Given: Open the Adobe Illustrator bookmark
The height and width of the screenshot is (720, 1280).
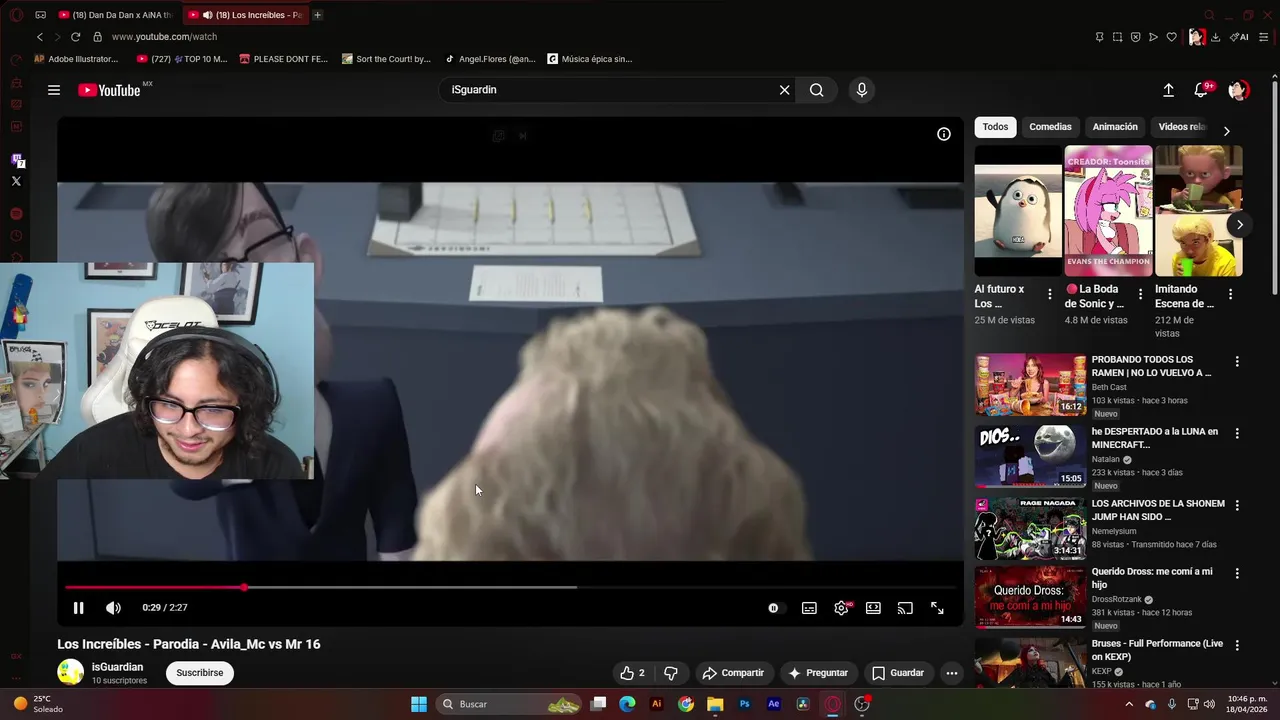Looking at the screenshot, I should (76, 59).
